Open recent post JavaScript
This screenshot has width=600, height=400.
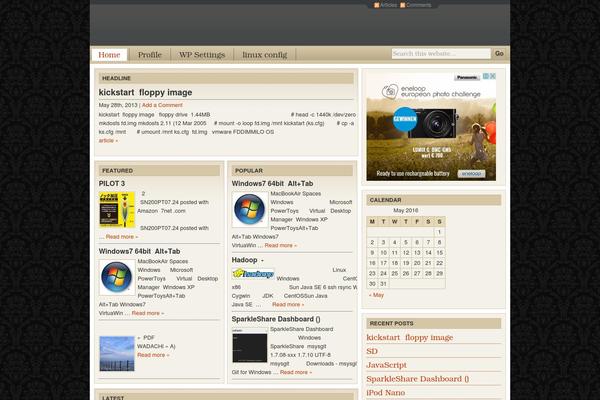click(x=386, y=365)
